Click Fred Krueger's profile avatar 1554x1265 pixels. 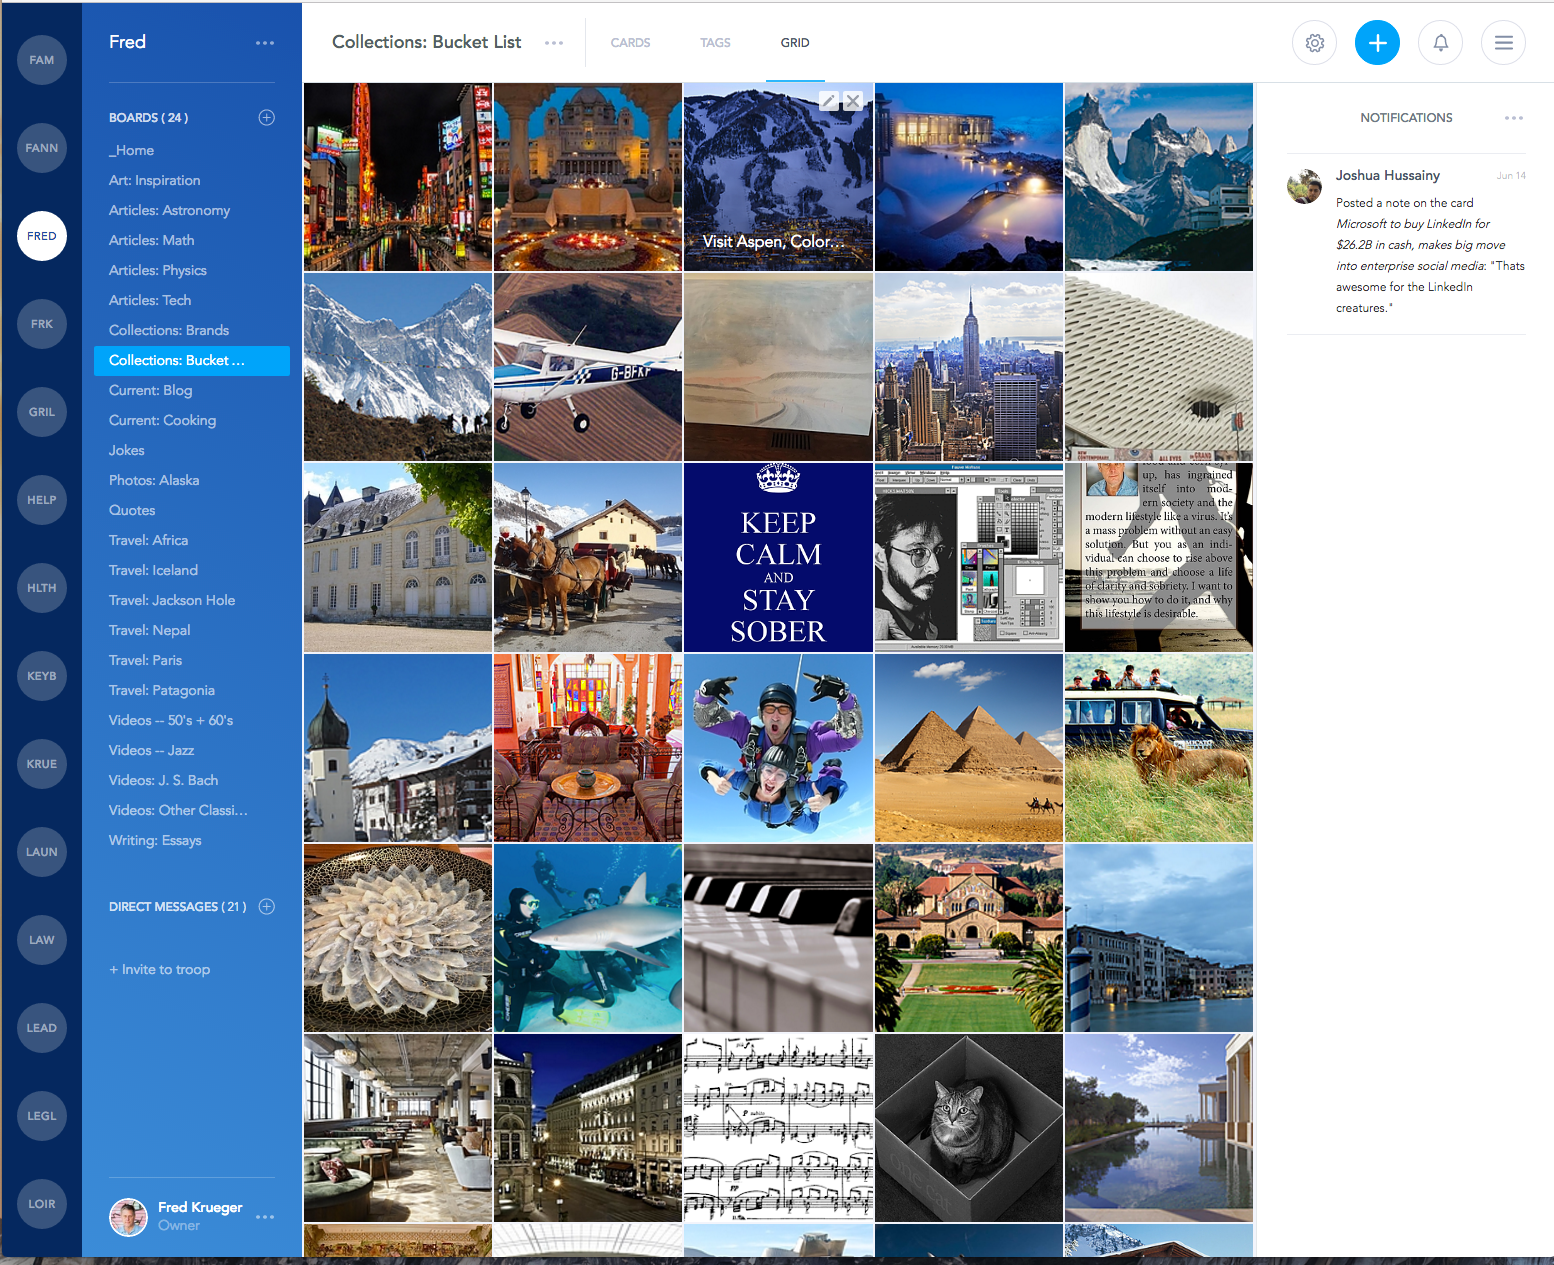point(128,1217)
